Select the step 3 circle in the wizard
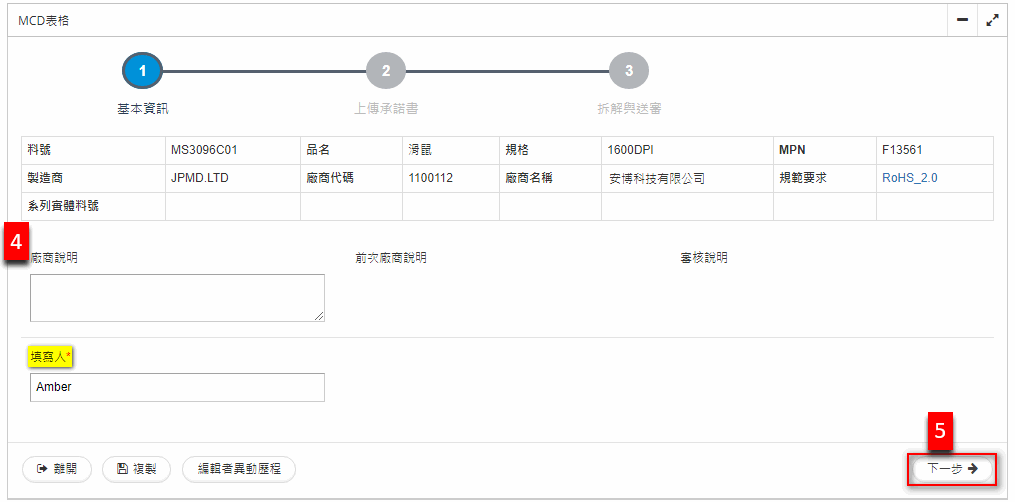This screenshot has height=502, width=1015. (629, 71)
